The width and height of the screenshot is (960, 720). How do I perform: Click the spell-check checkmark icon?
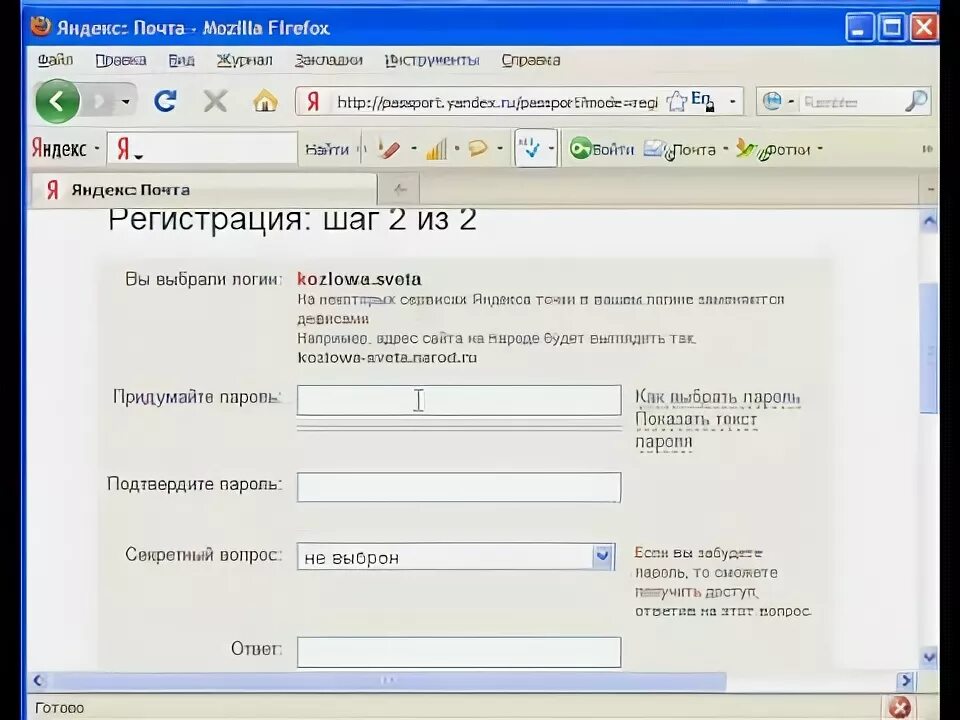click(529, 148)
